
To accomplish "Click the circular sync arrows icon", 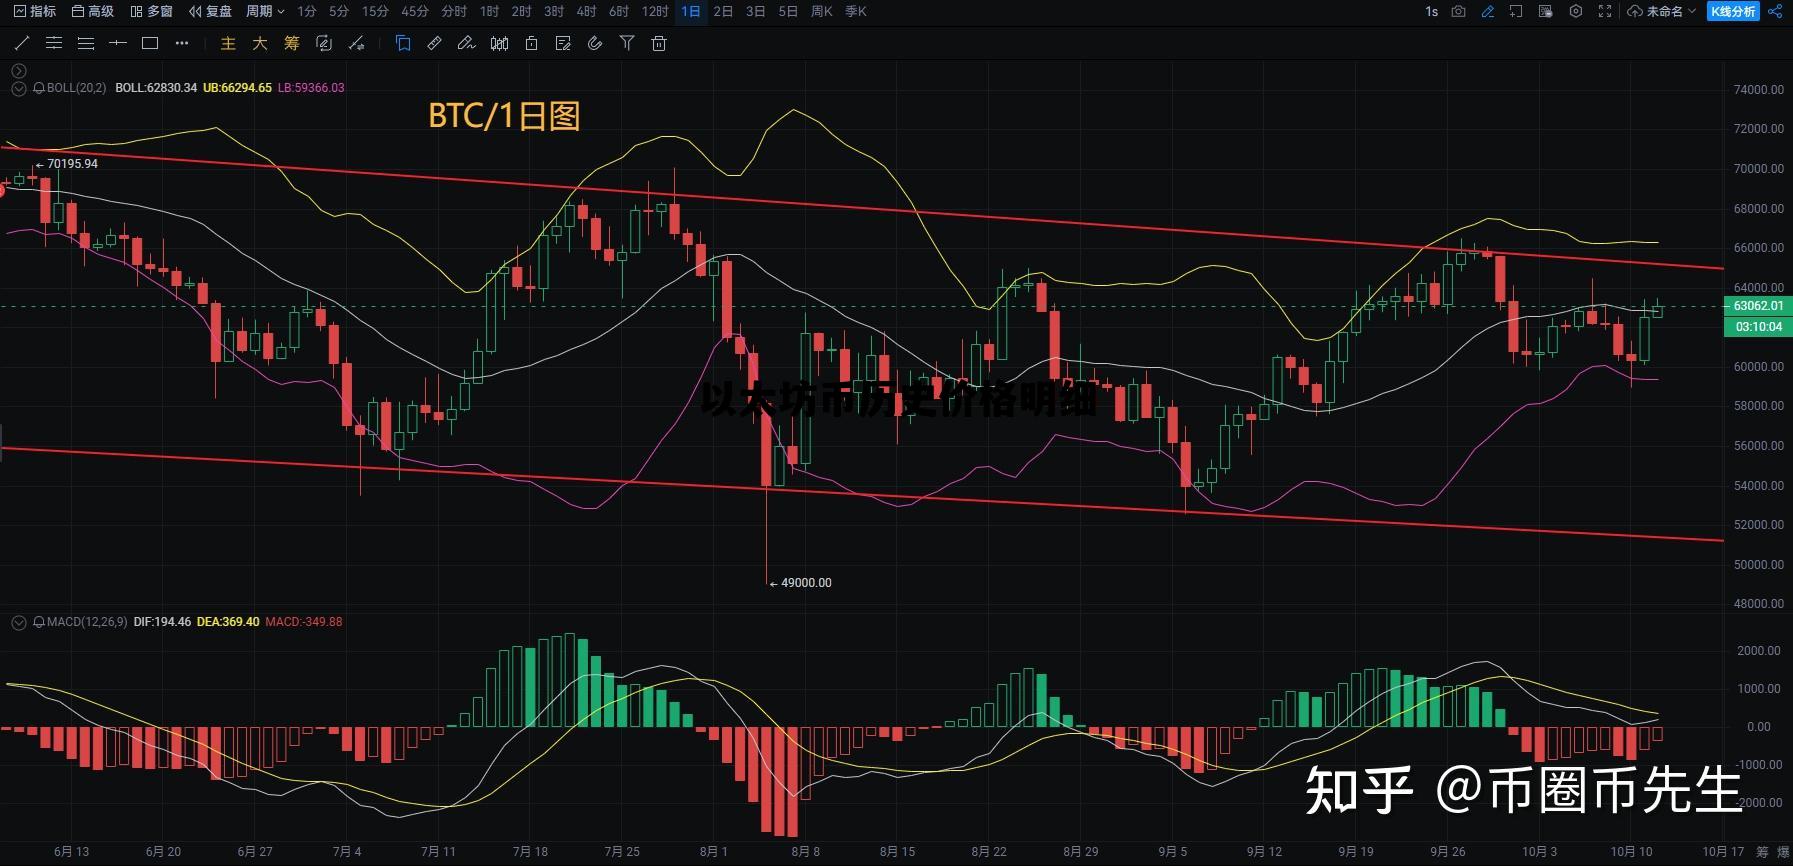I will tap(324, 43).
